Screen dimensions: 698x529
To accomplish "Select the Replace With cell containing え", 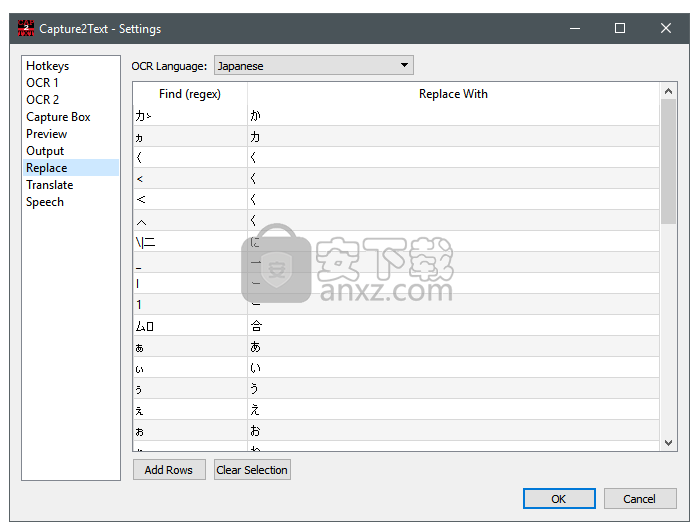I will pyautogui.click(x=453, y=410).
